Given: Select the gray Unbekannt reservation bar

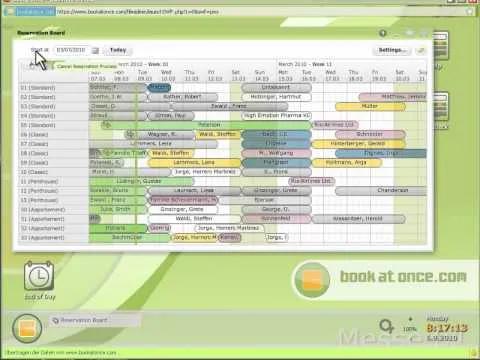Looking at the screenshot, I should tap(276, 88).
